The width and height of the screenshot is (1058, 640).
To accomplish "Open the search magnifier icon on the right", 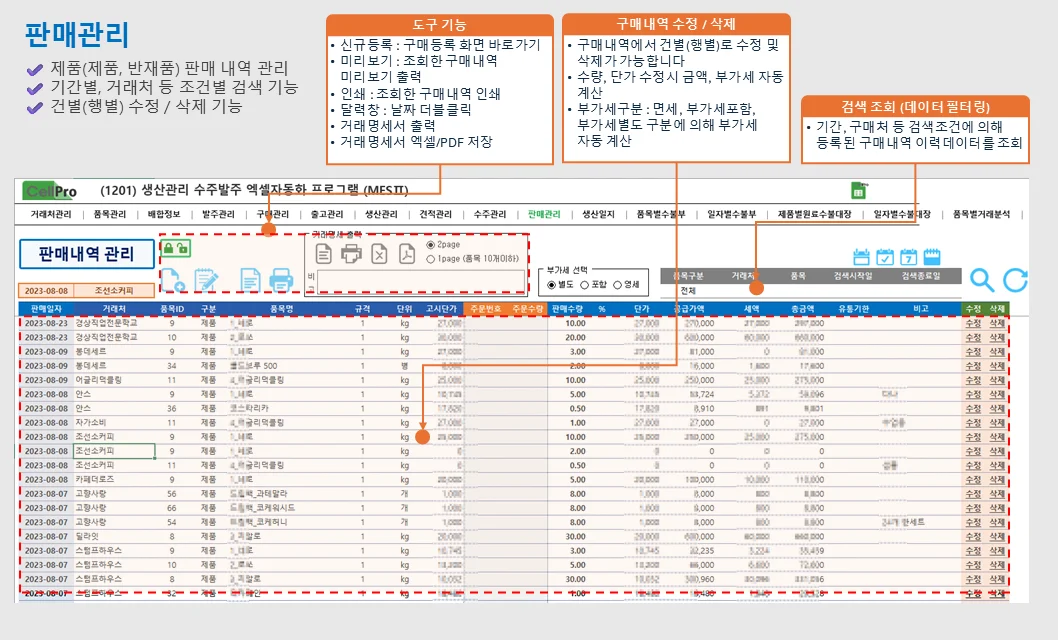I will 982,280.
